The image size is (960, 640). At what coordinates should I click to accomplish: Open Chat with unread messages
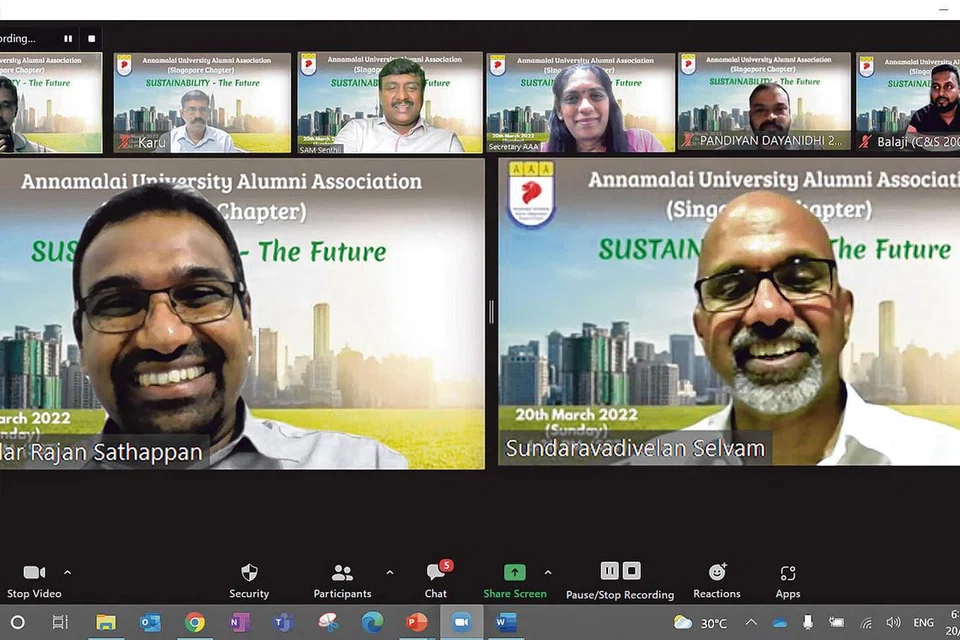coord(436,573)
